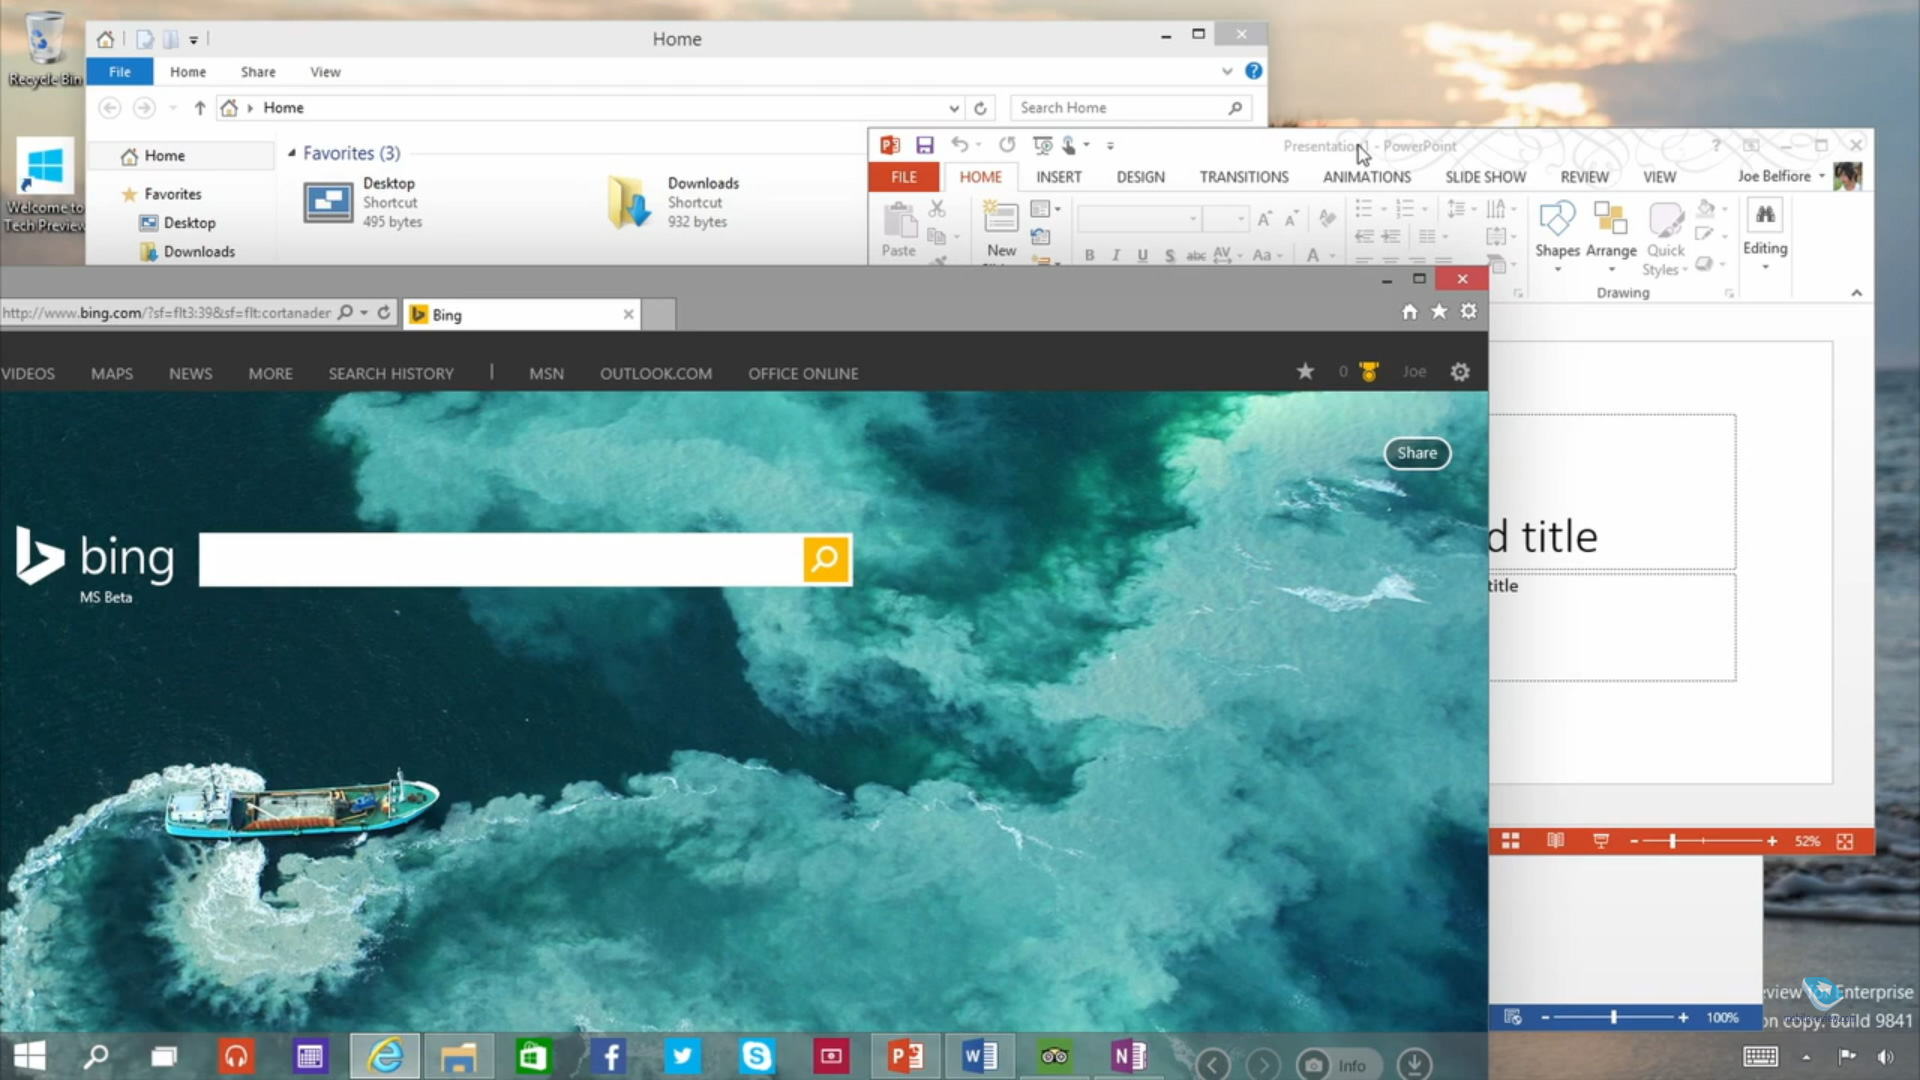This screenshot has width=1920, height=1080.
Task: Click the Arrange icon in PowerPoint
Action: pos(1611,236)
